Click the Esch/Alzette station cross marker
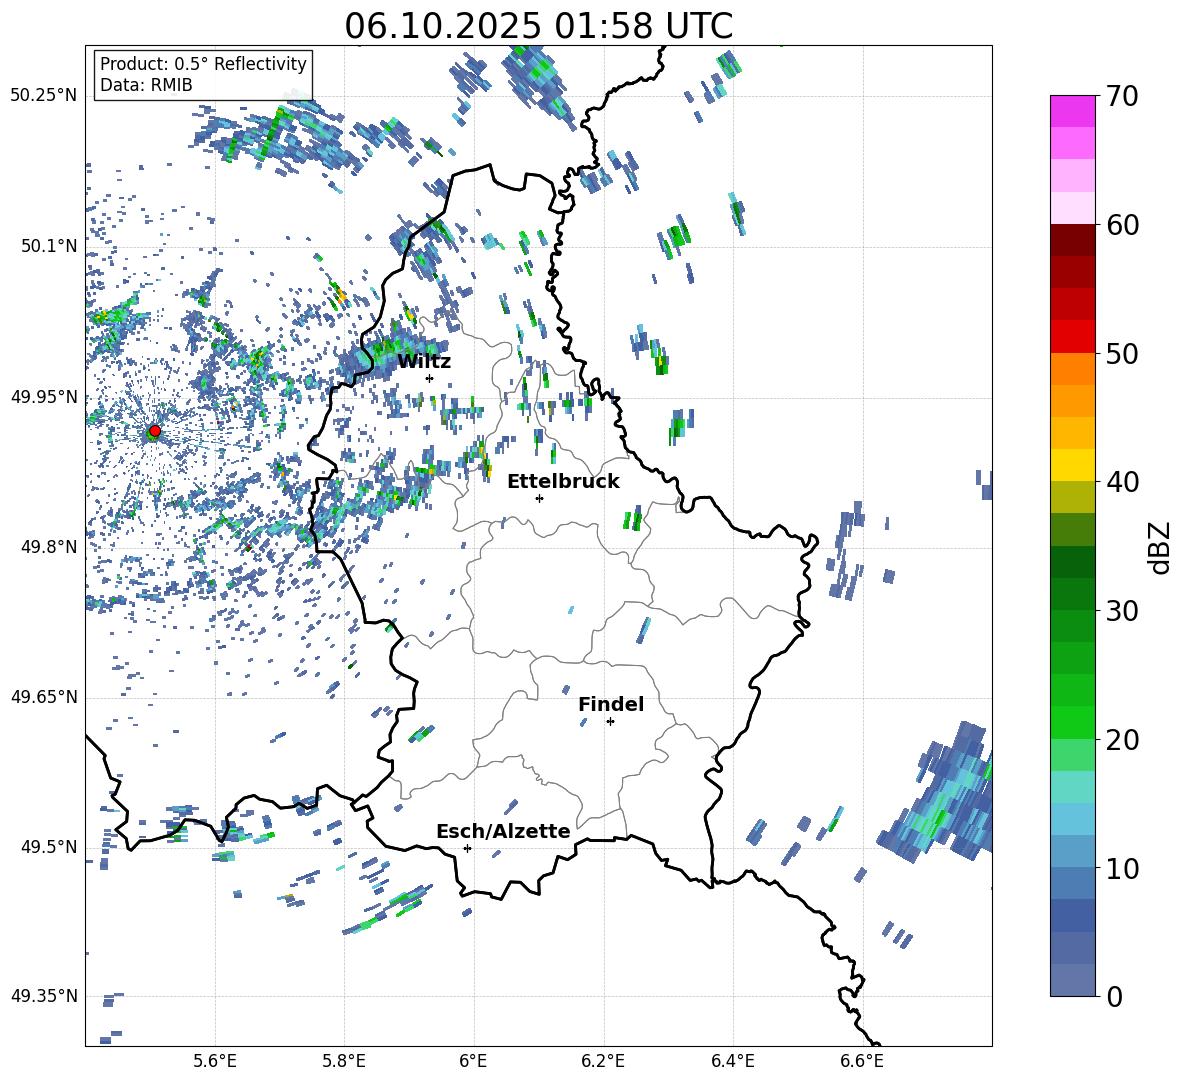This screenshot has width=1184, height=1081. (x=467, y=848)
